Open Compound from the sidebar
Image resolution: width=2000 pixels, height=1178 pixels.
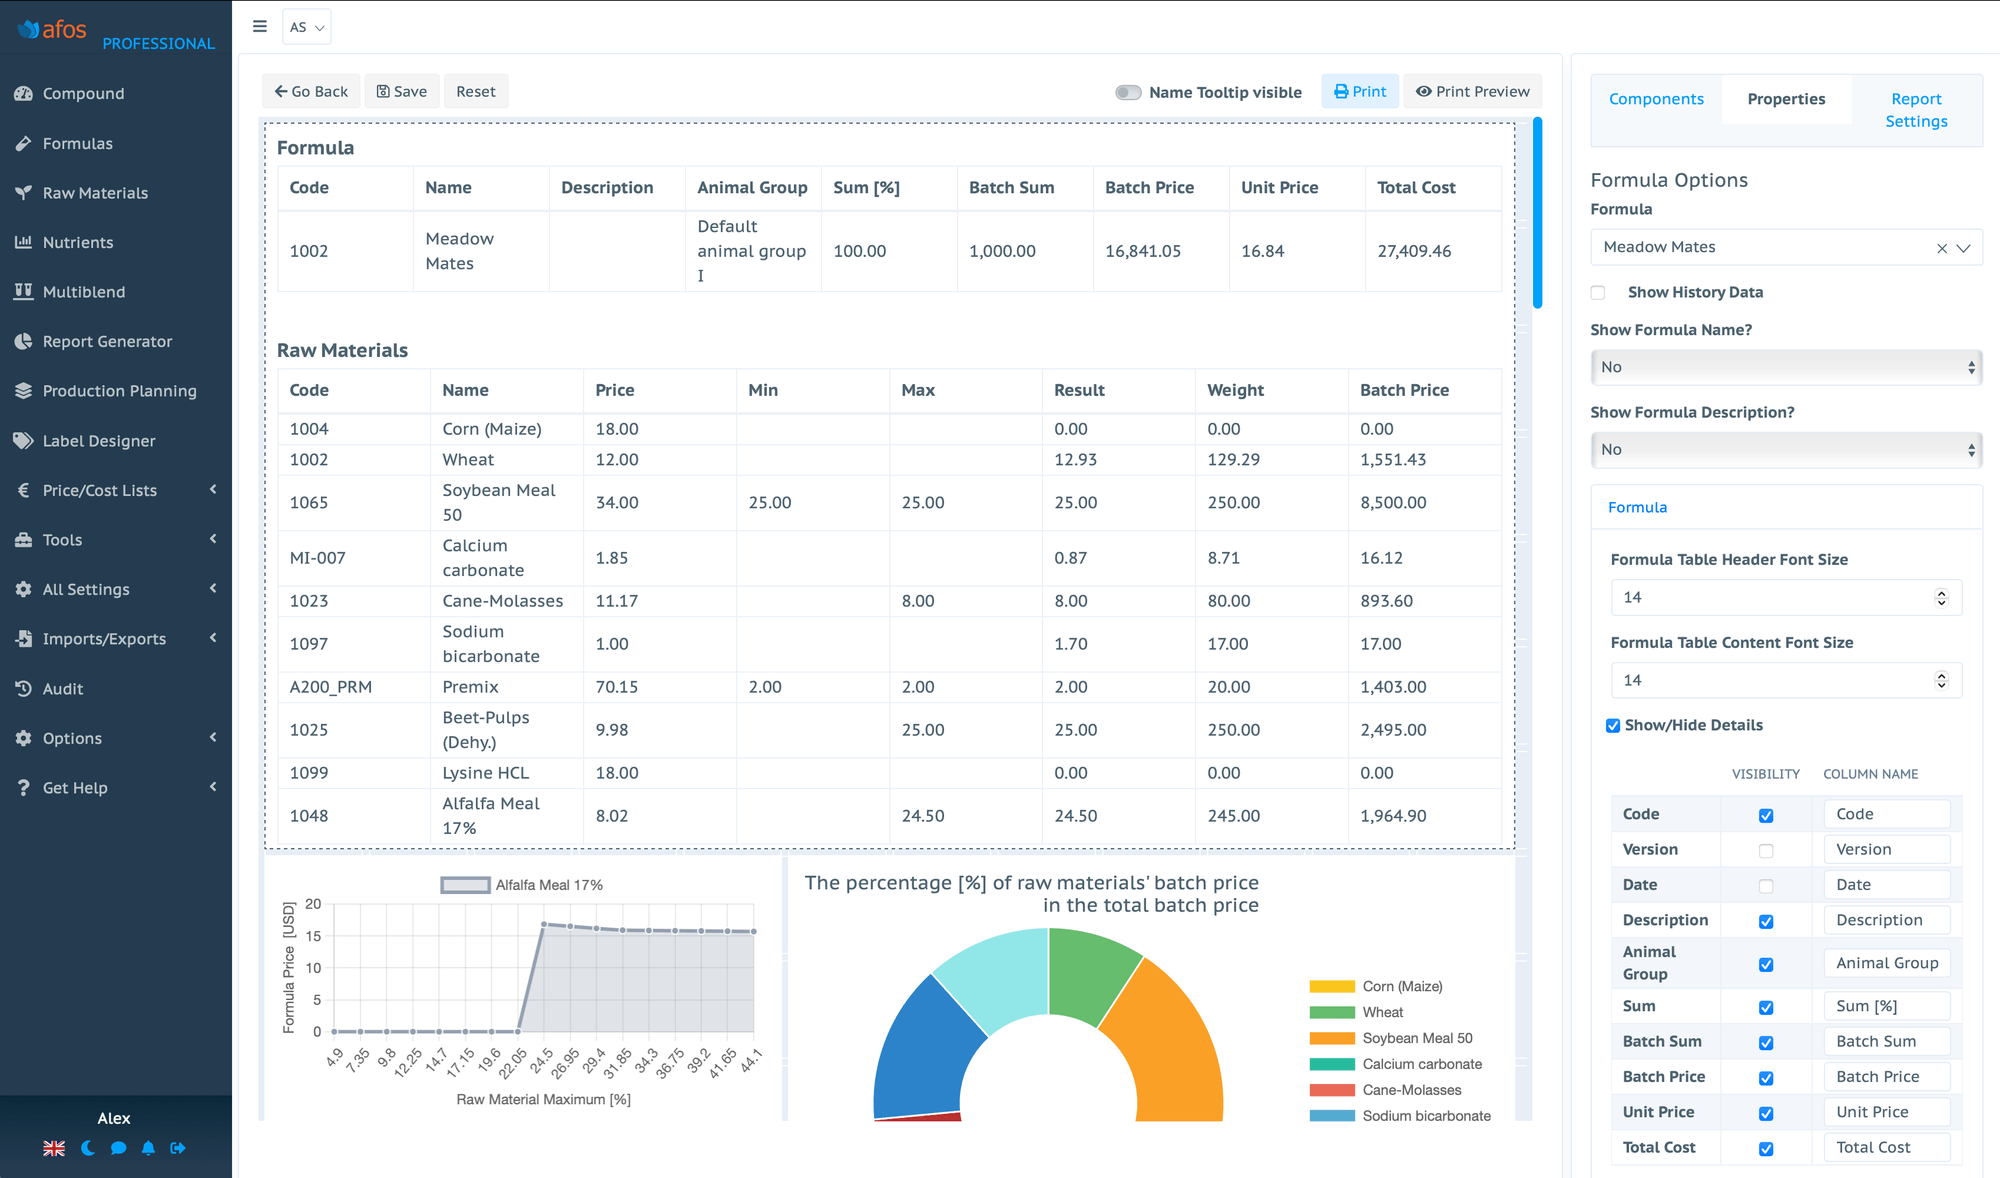pos(84,93)
